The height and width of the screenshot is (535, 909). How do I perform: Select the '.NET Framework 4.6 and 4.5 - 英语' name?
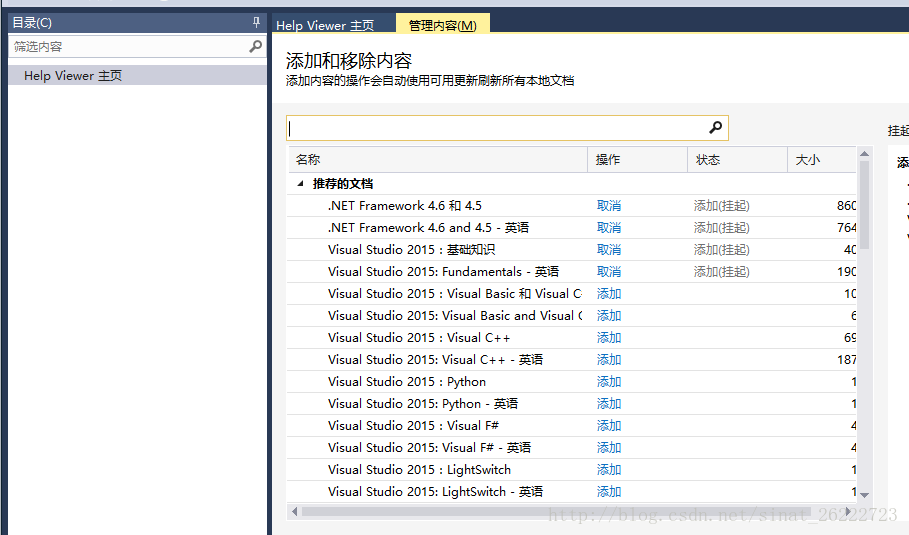pos(428,228)
